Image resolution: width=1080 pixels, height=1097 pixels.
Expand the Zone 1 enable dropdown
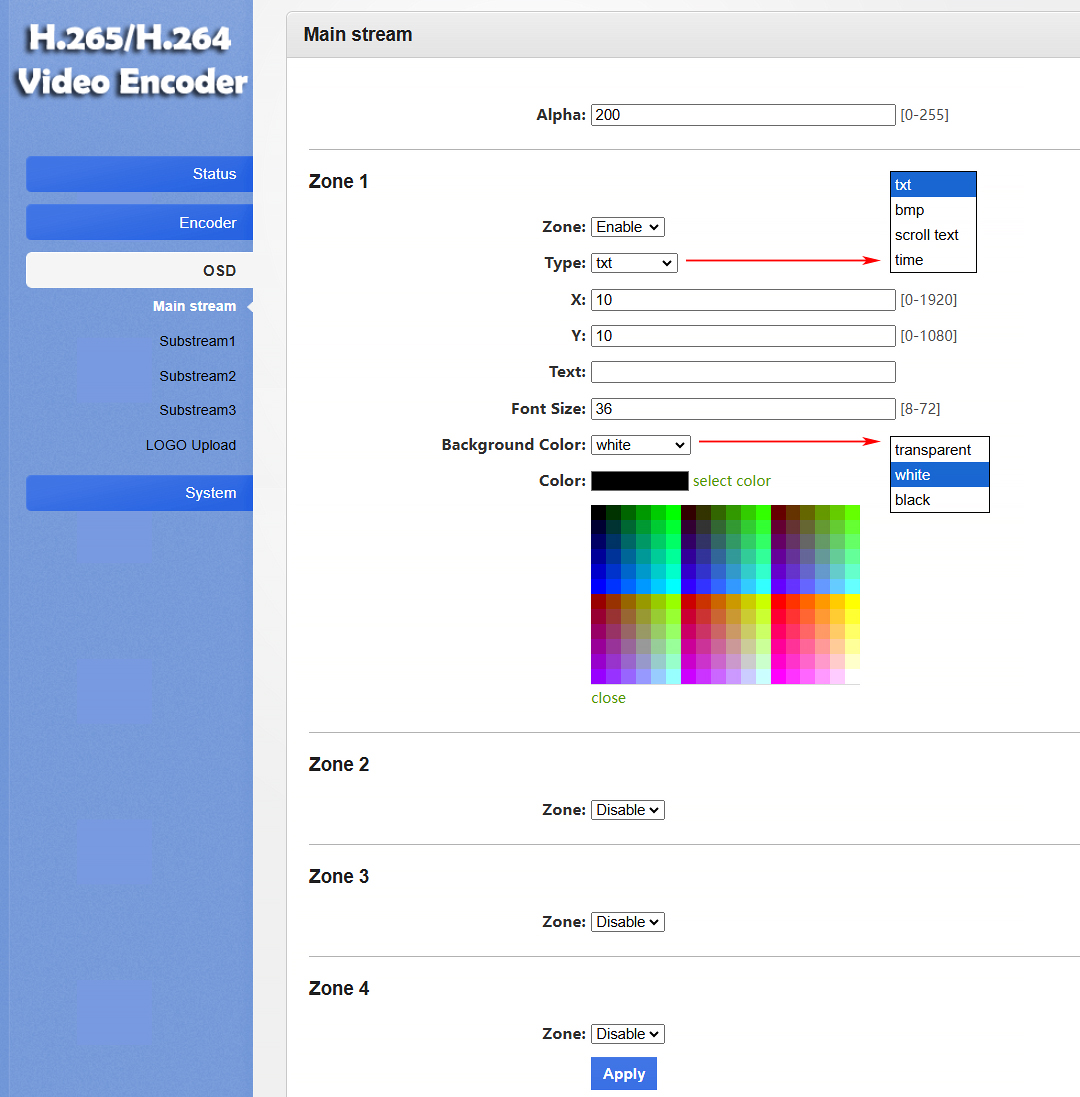[627, 227]
